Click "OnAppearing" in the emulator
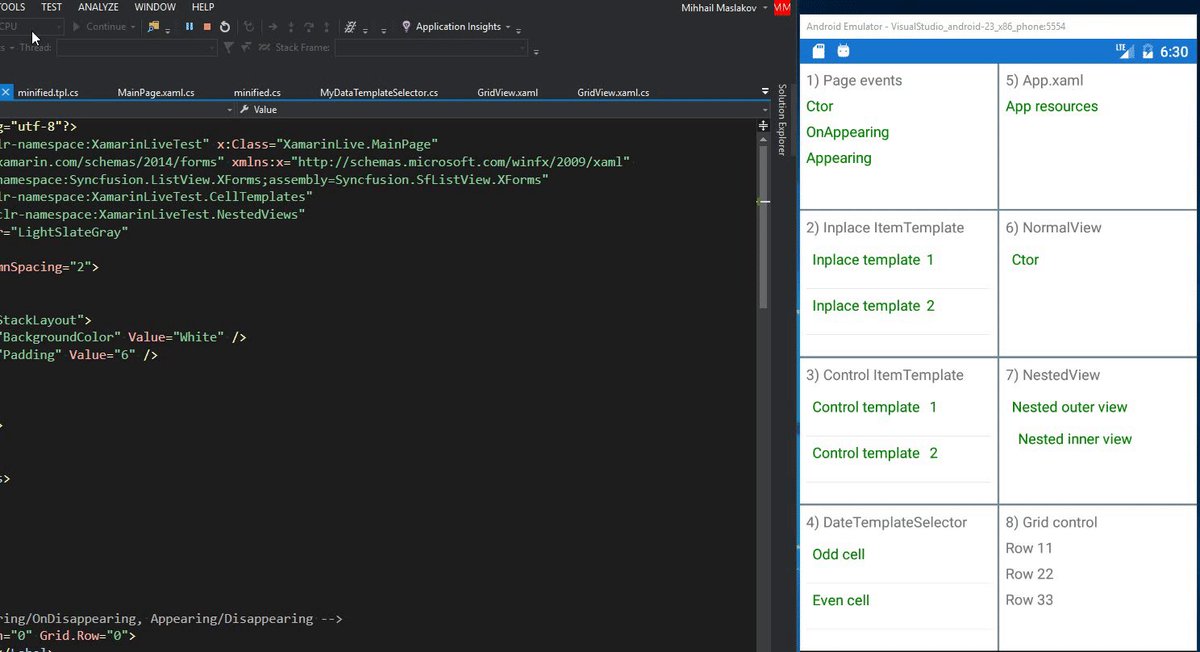Screen dimensions: 1200x652 pyautogui.click(x=847, y=132)
